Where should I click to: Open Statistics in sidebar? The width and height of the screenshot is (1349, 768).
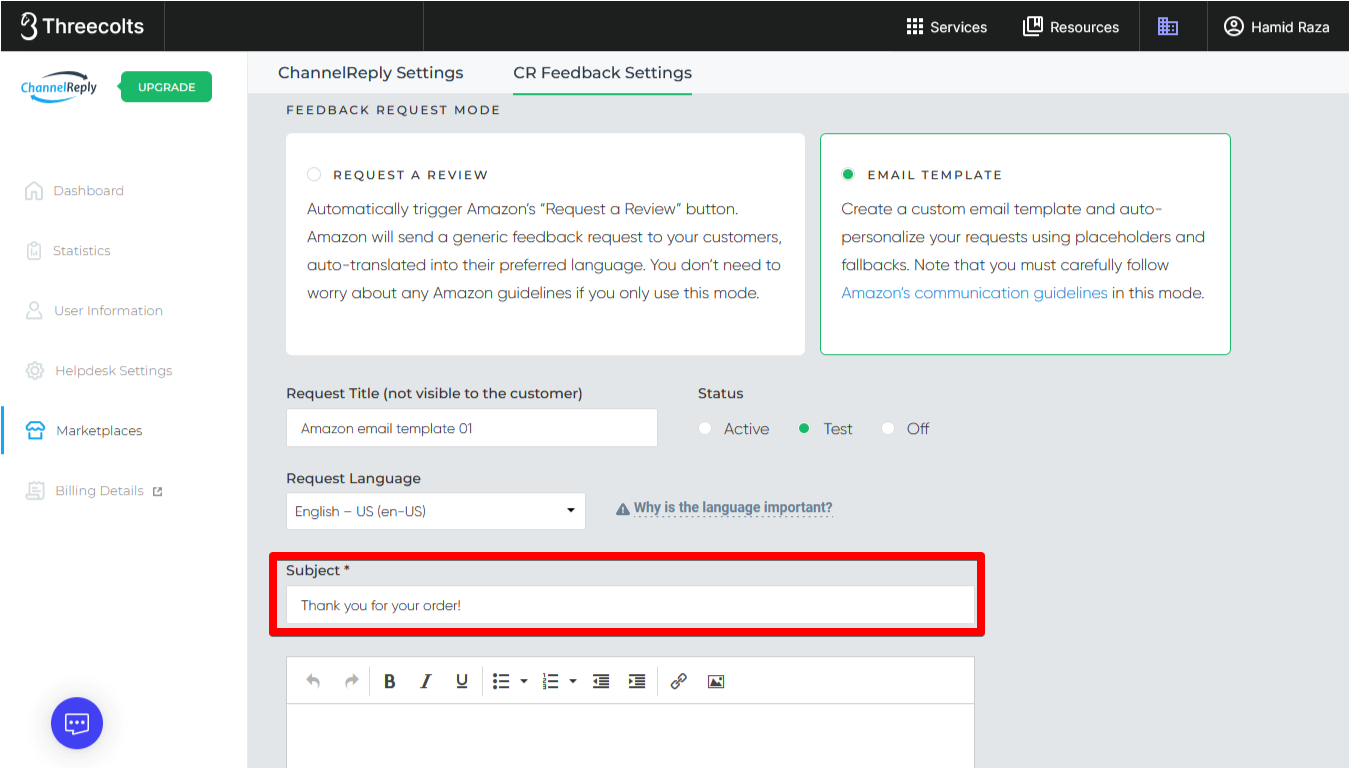pyautogui.click(x=68, y=251)
